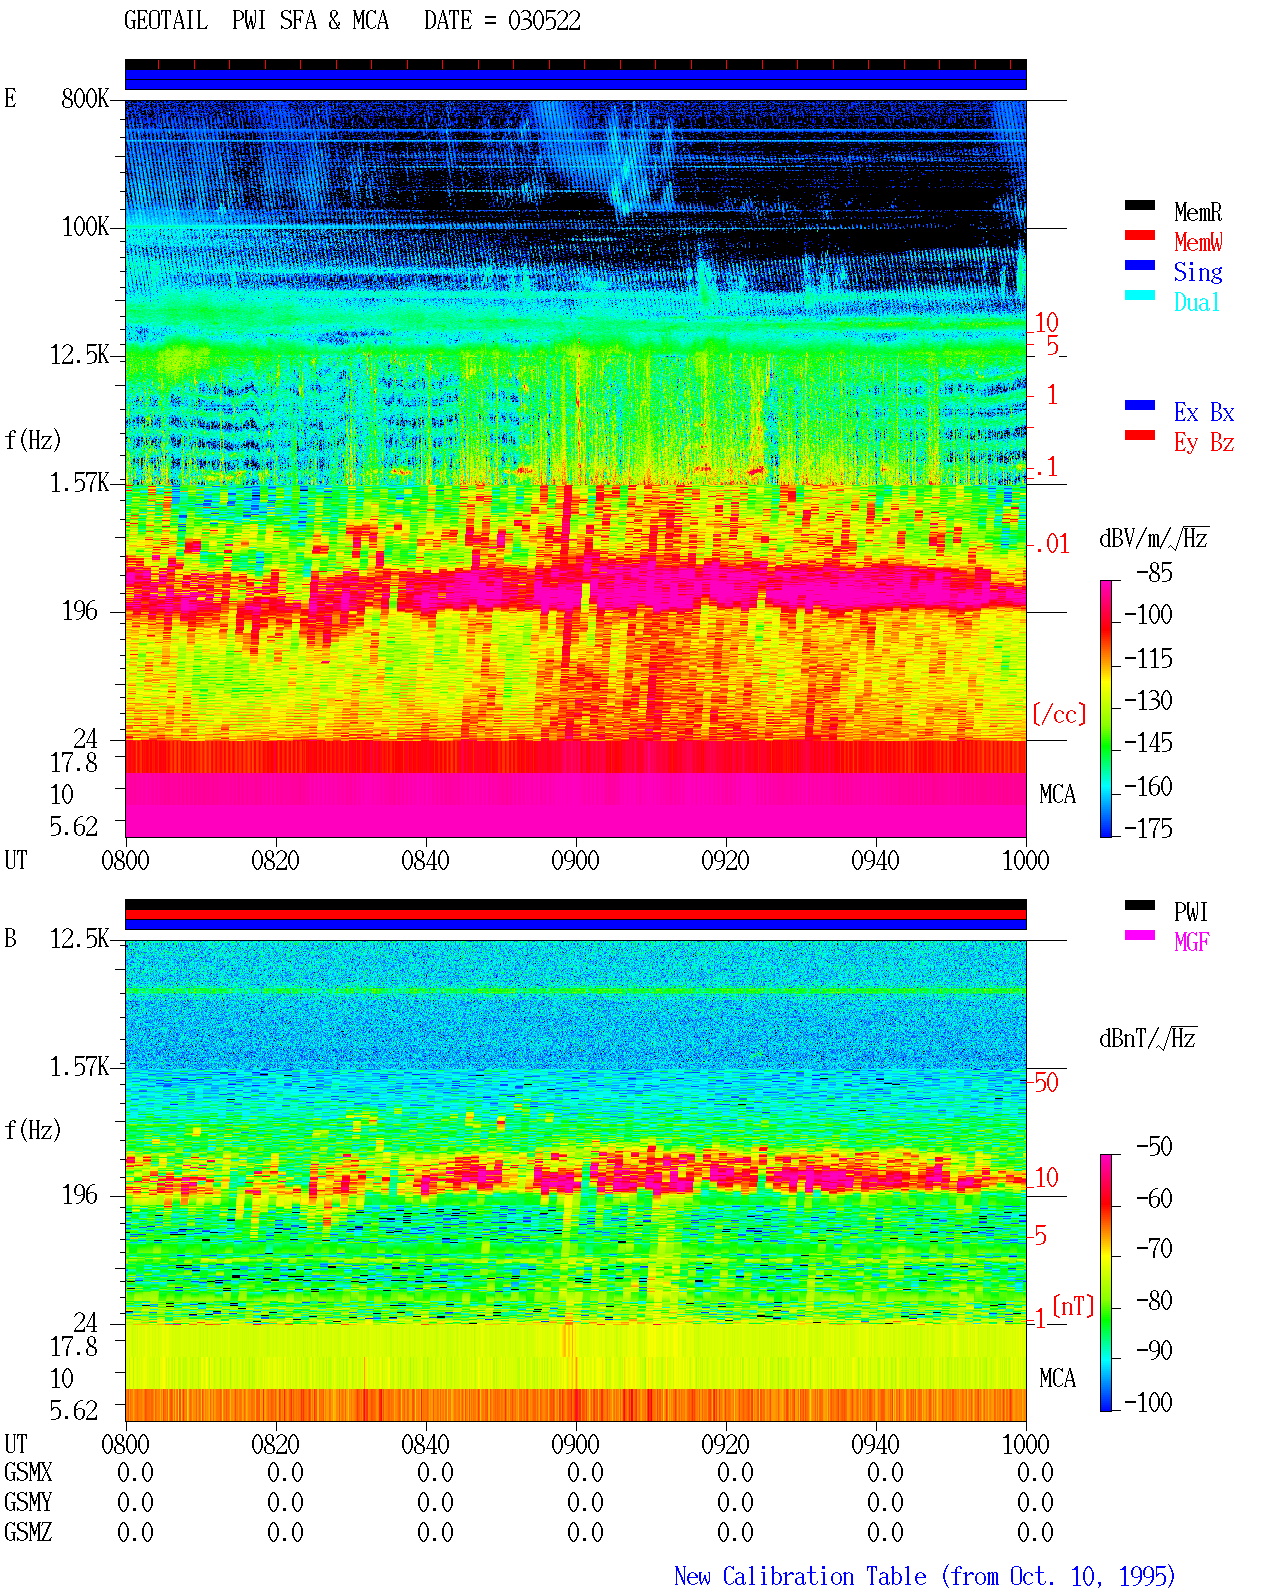
Task: Click the "100K" frequency axis label
Action: (85, 227)
